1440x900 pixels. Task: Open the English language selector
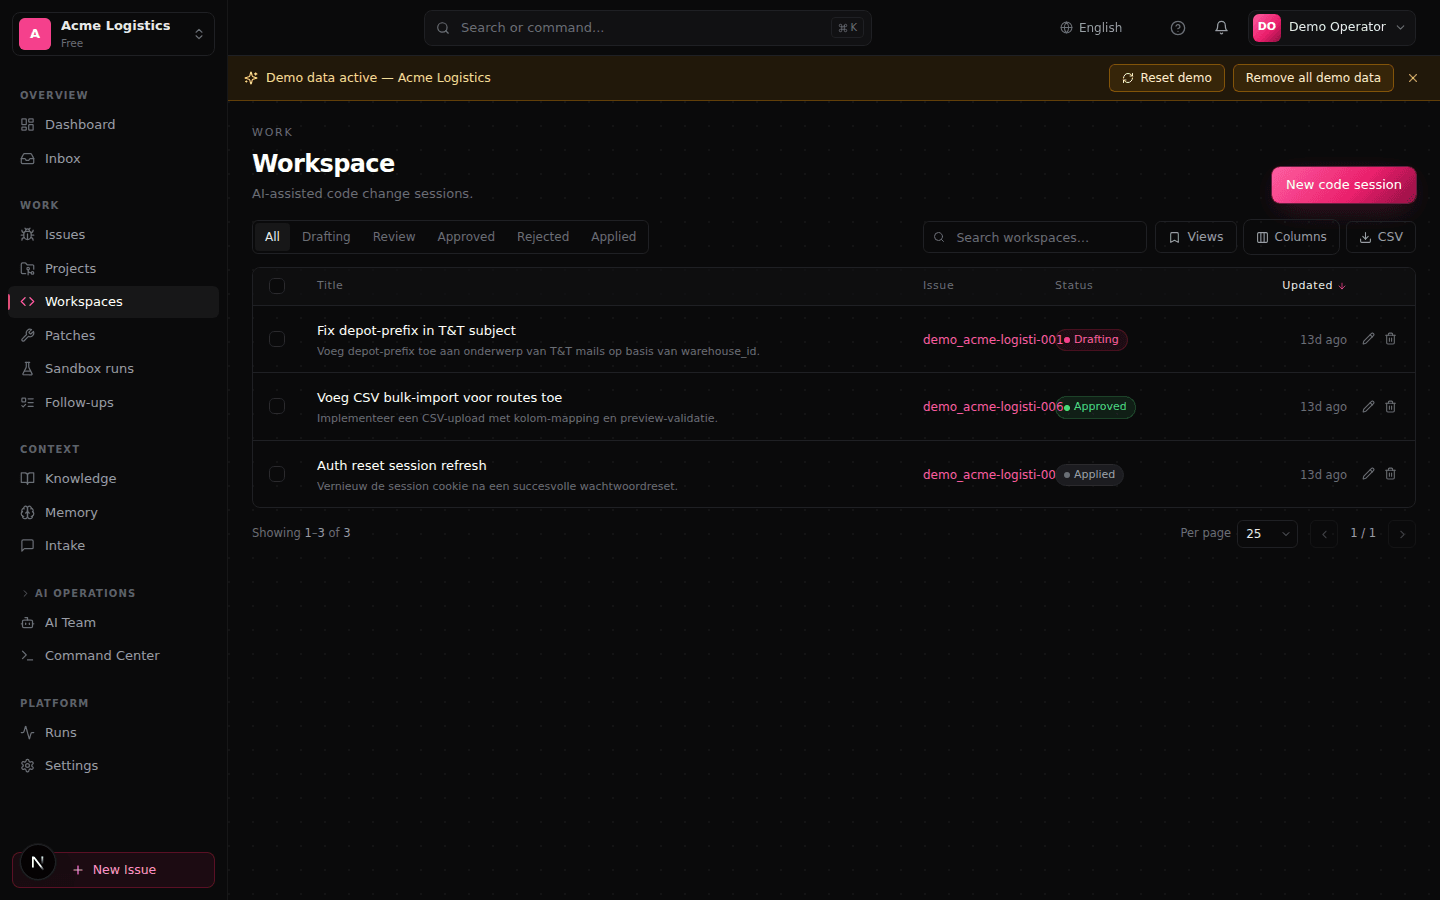point(1091,28)
